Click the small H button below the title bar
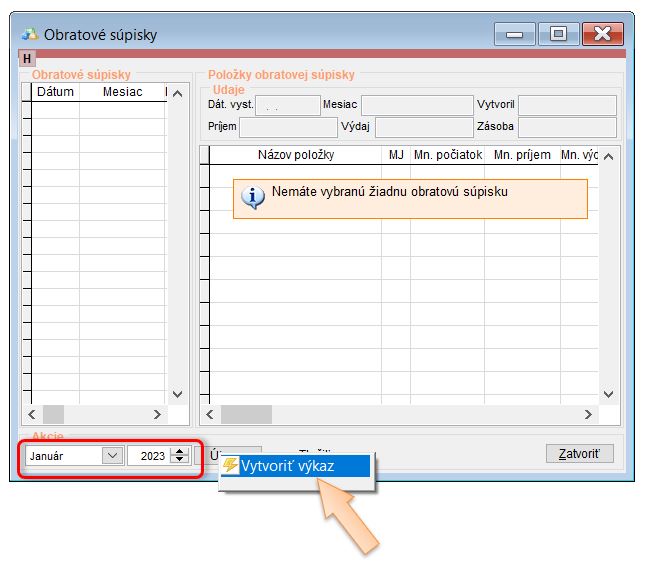This screenshot has width=649, height=567. click(27, 59)
